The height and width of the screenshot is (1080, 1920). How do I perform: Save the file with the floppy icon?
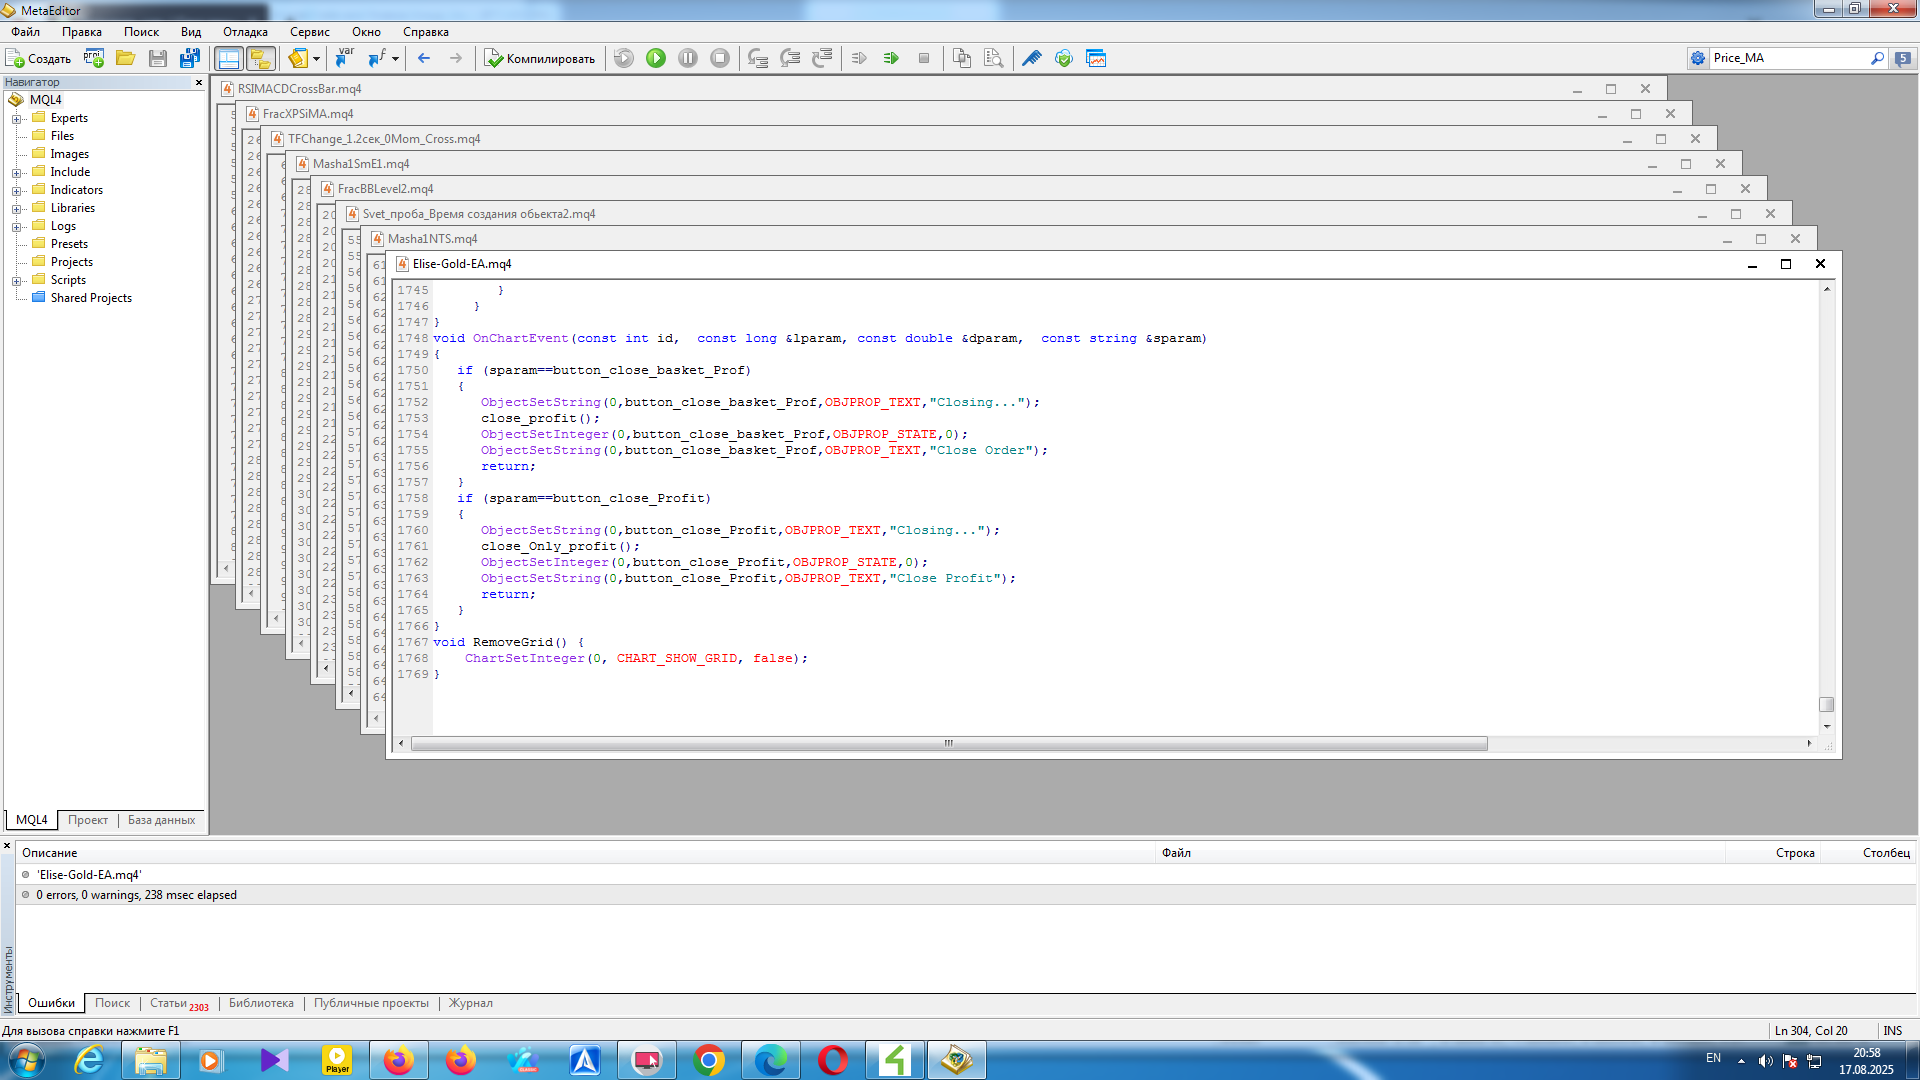157,58
